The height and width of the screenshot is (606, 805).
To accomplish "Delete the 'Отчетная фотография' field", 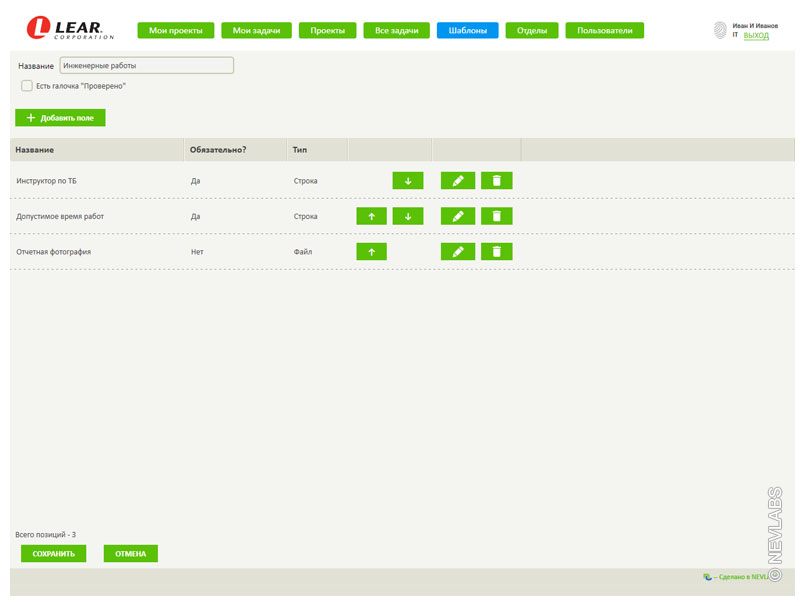I will 496,252.
